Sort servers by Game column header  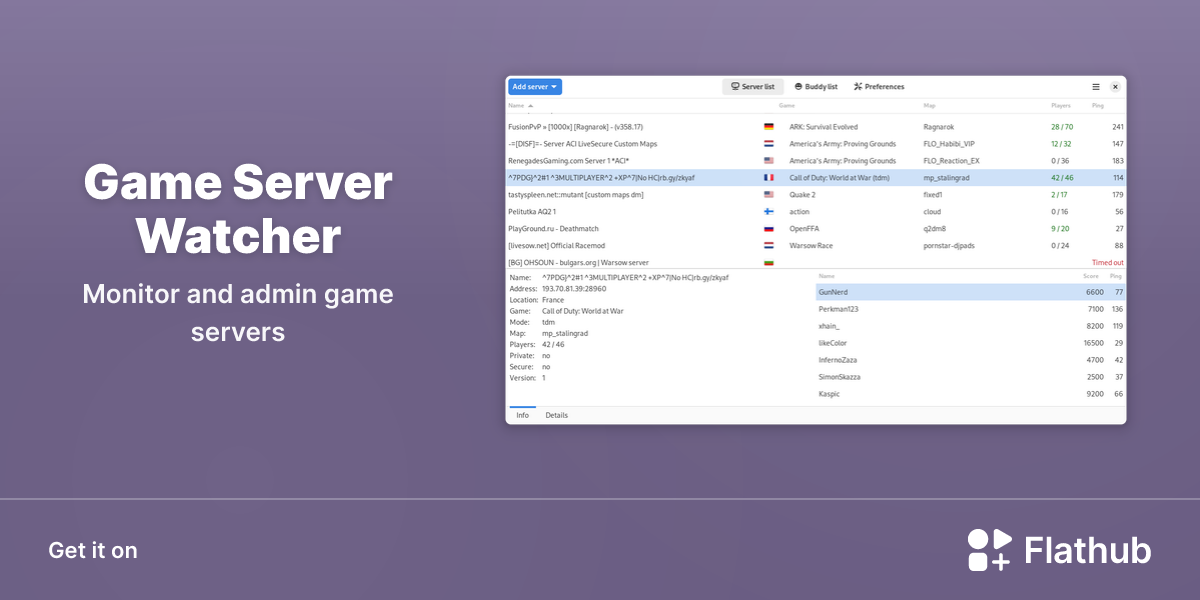coord(787,105)
